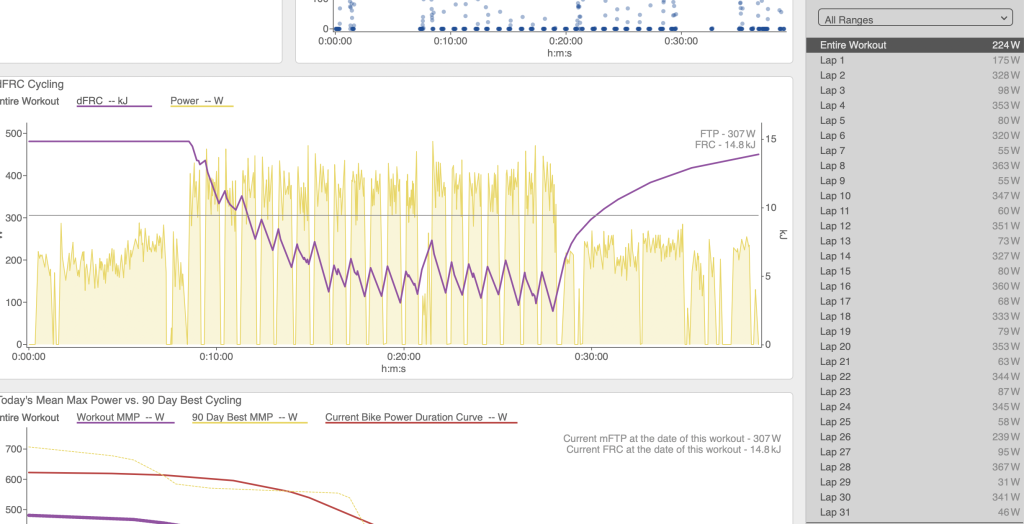
Task: Select Lap 15 in ranges list
Action: tap(914, 270)
